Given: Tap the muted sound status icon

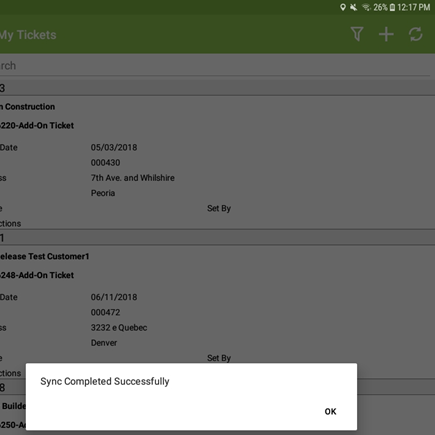Looking at the screenshot, I should pos(354,7).
